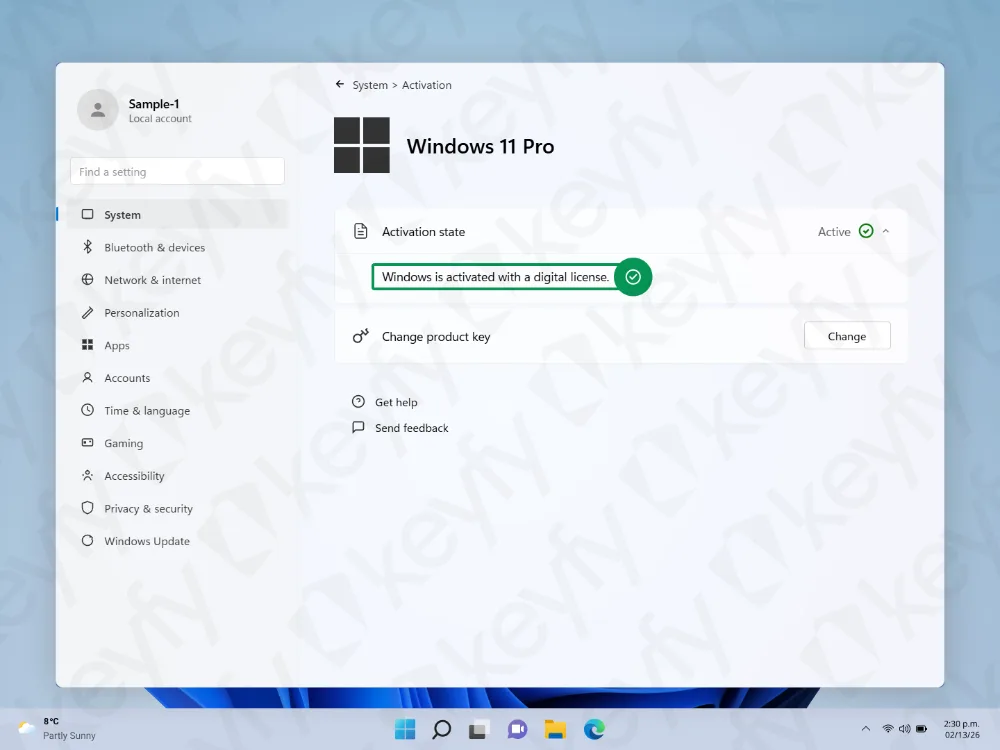Image resolution: width=1000 pixels, height=750 pixels.
Task: Go back using the arrow beside System
Action: click(x=340, y=84)
